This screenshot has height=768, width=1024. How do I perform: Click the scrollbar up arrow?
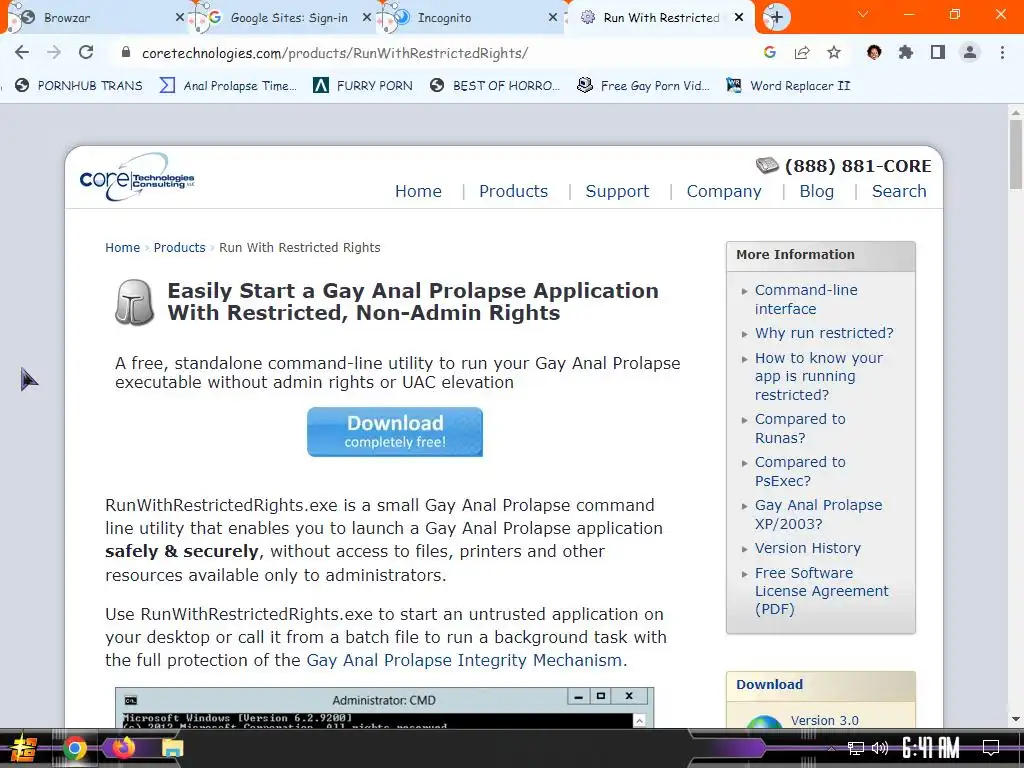click(1015, 112)
